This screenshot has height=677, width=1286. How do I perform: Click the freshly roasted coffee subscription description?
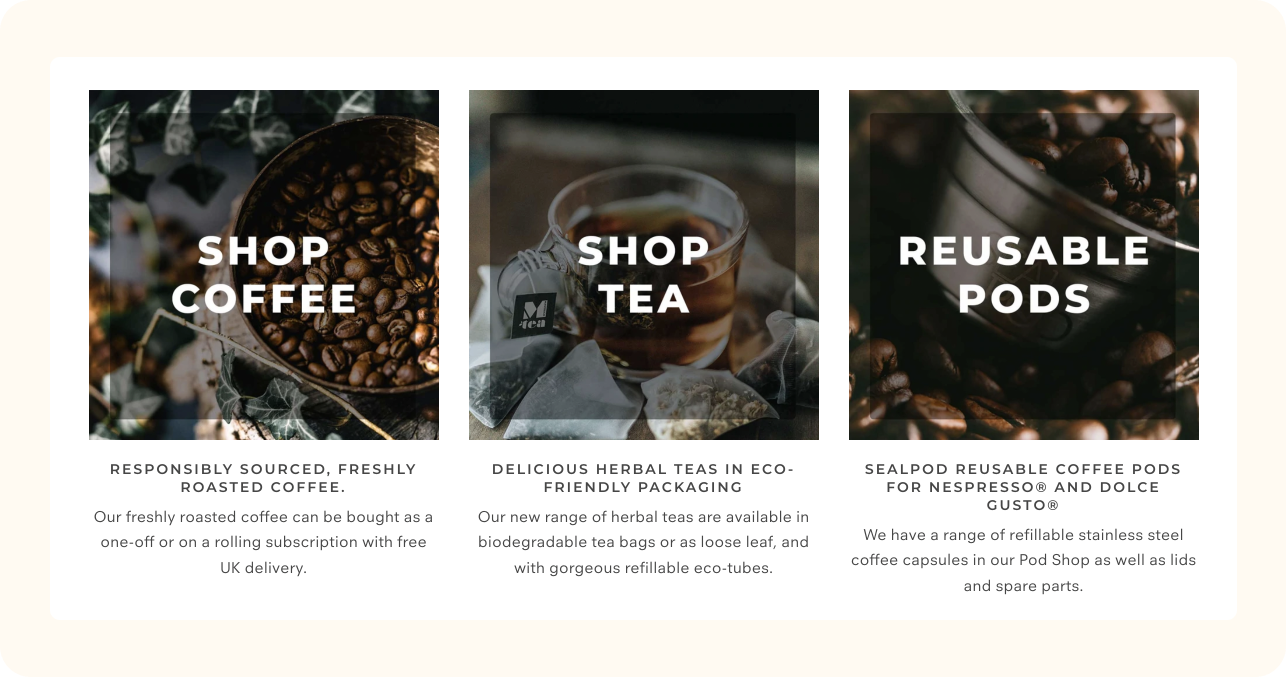263,542
